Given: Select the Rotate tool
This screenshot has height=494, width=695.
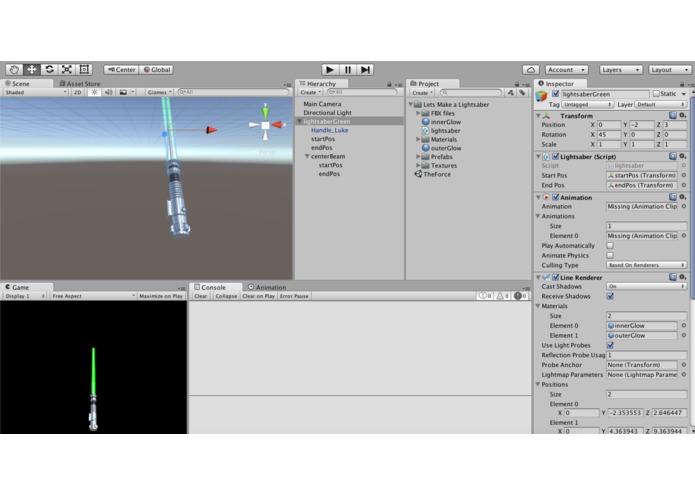Looking at the screenshot, I should (x=49, y=70).
